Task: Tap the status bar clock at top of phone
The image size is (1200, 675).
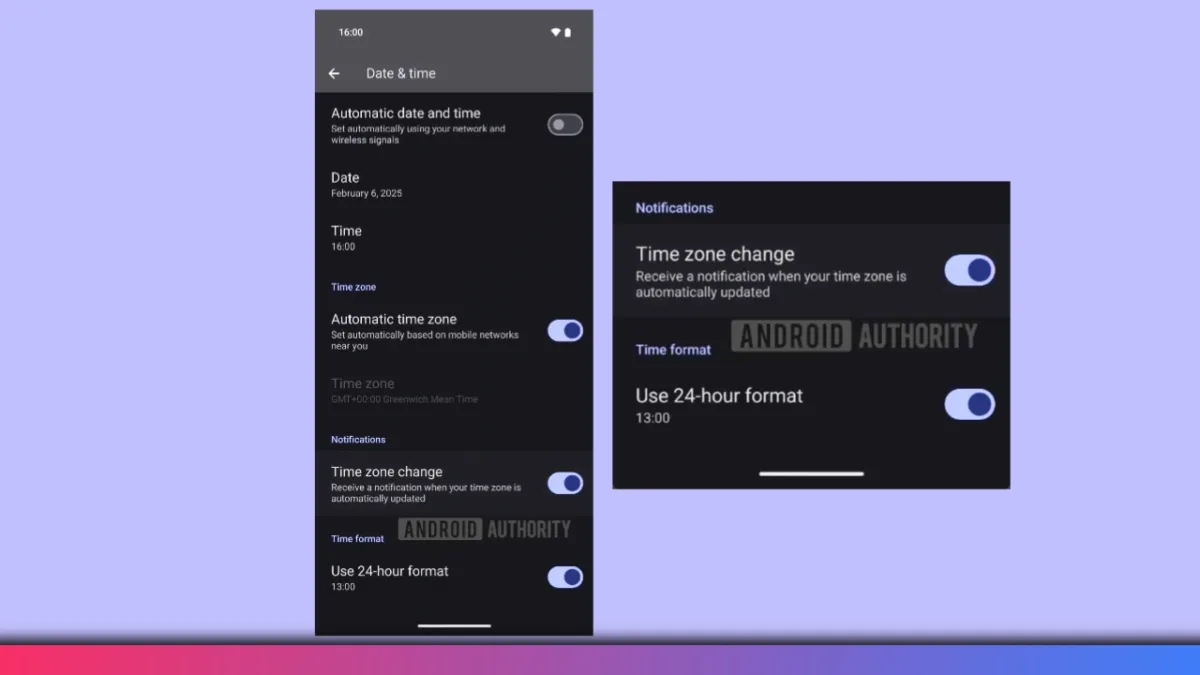Action: click(x=350, y=32)
